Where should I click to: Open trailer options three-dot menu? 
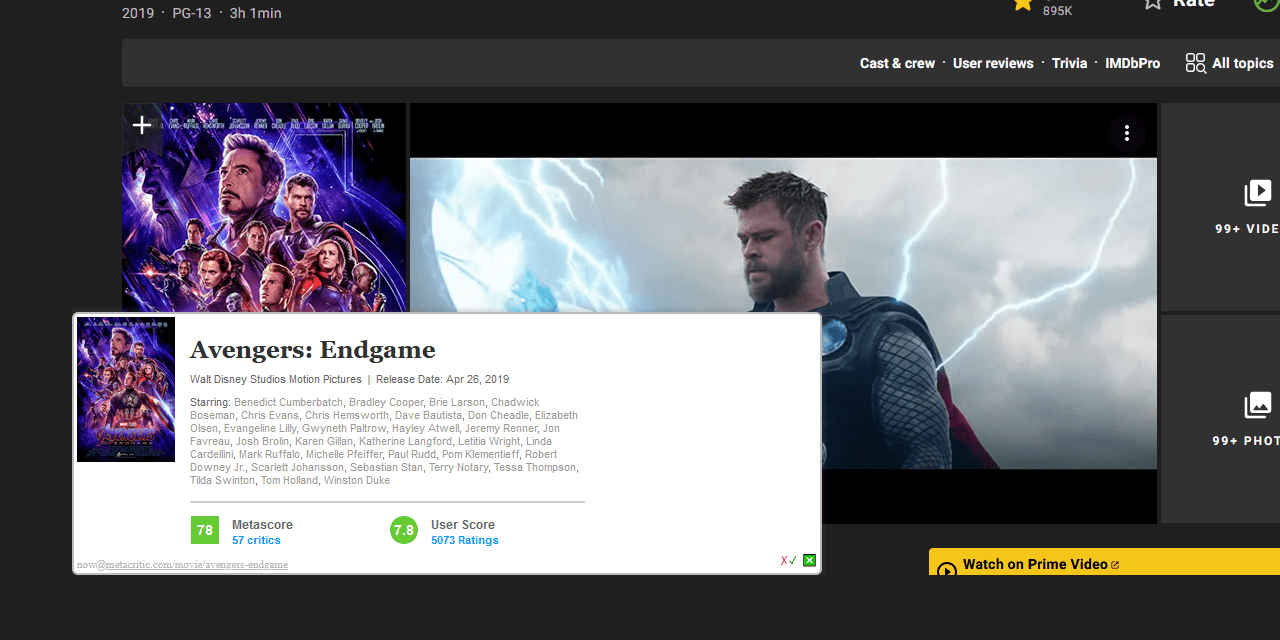pyautogui.click(x=1127, y=133)
